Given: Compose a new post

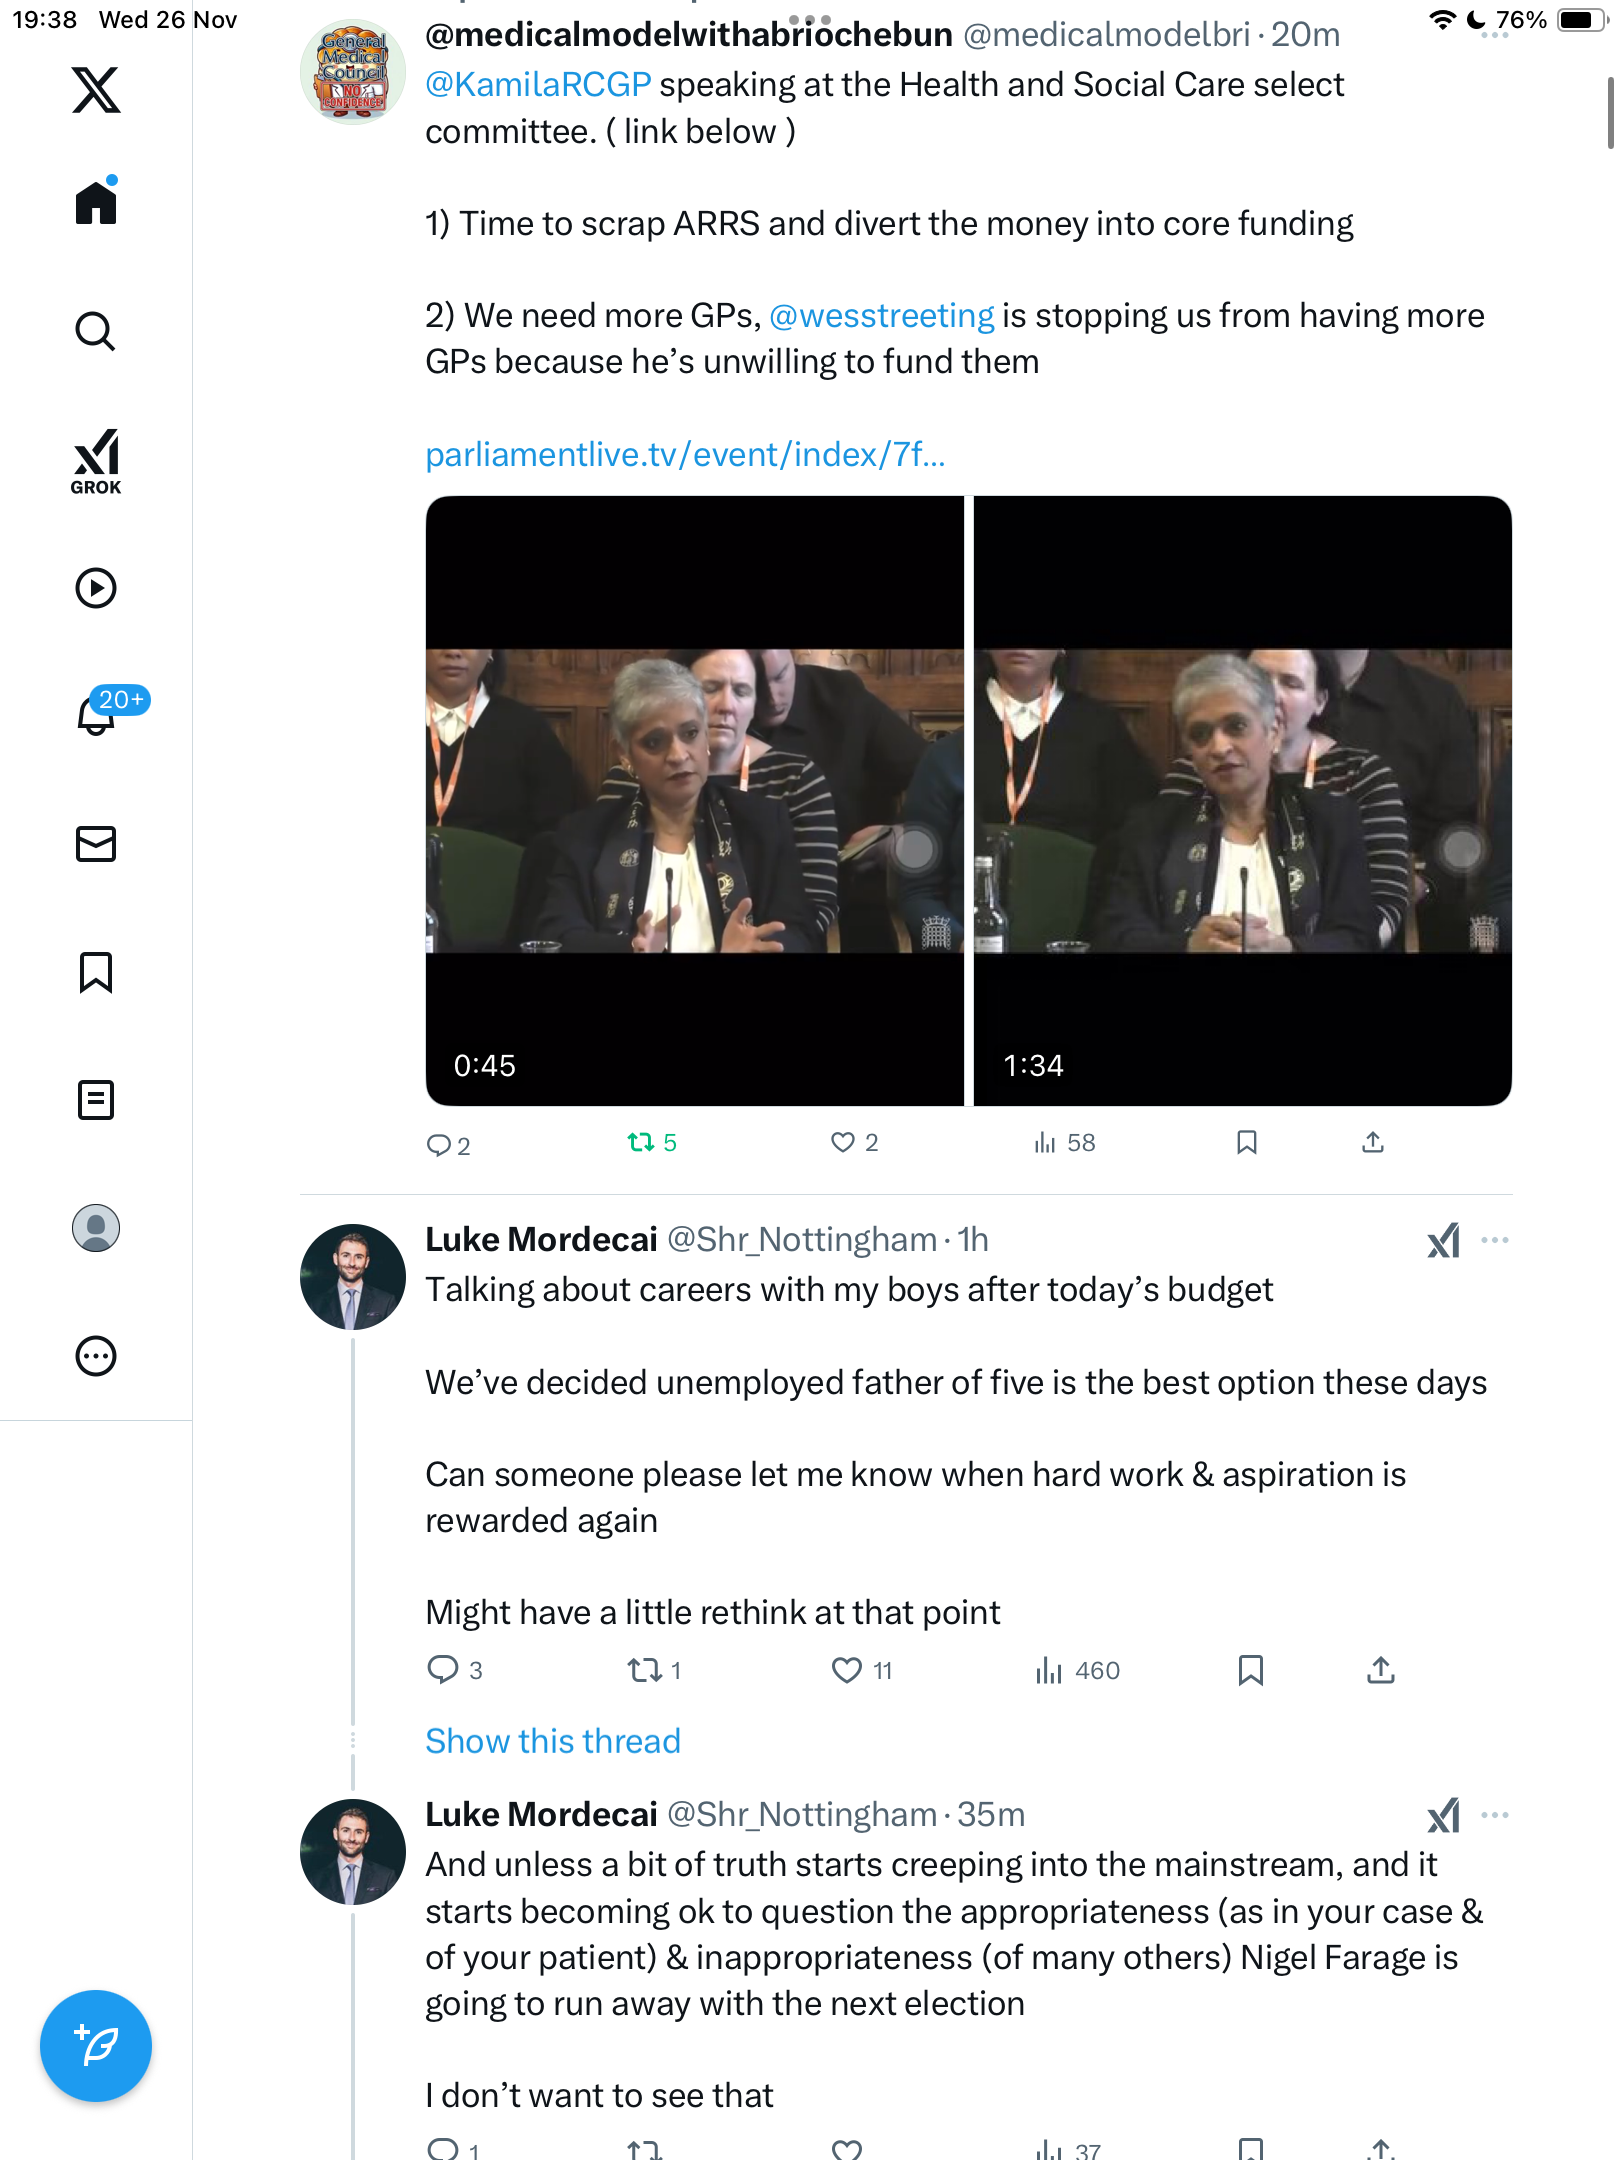Looking at the screenshot, I should coord(96,2046).
